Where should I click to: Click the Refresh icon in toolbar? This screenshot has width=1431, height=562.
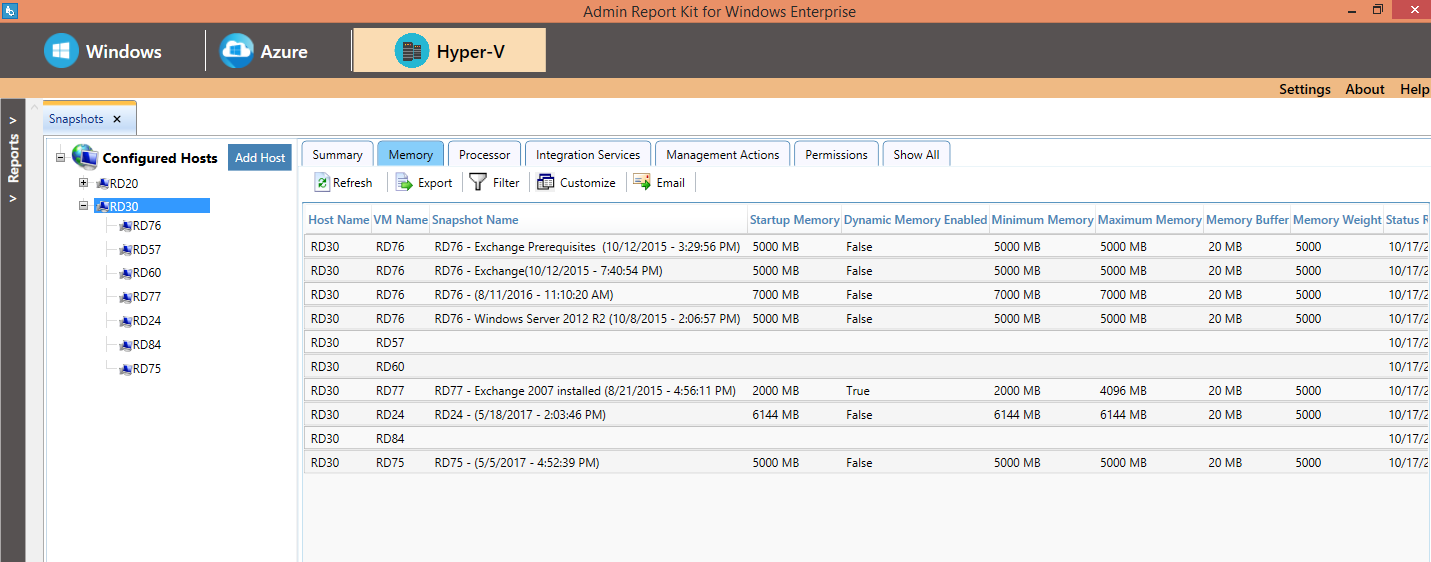[x=322, y=182]
